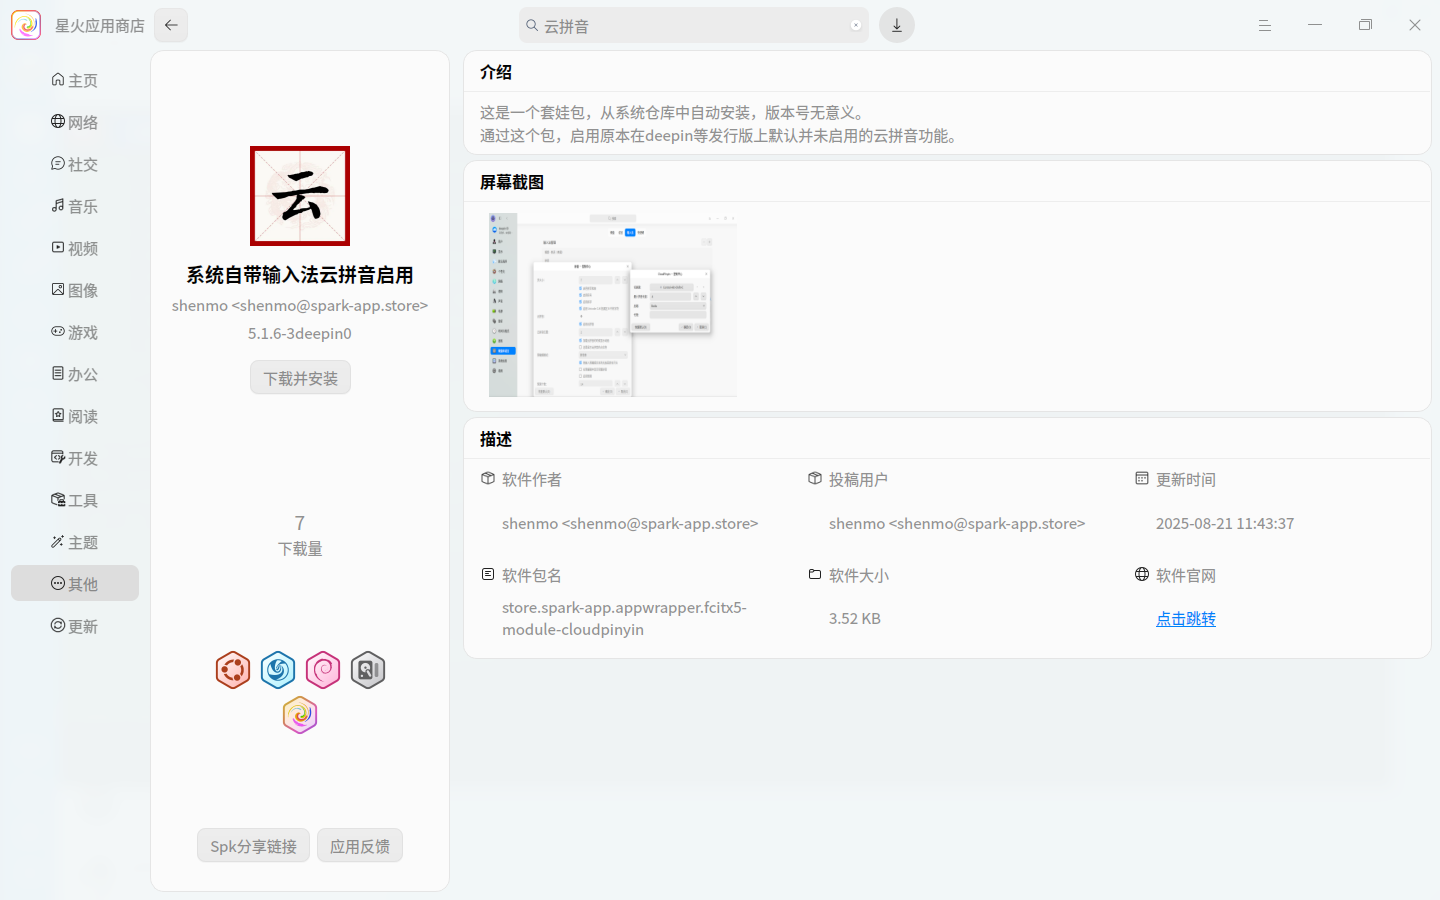Click the highlighted 其他 category
The height and width of the screenshot is (900, 1440).
[75, 584]
